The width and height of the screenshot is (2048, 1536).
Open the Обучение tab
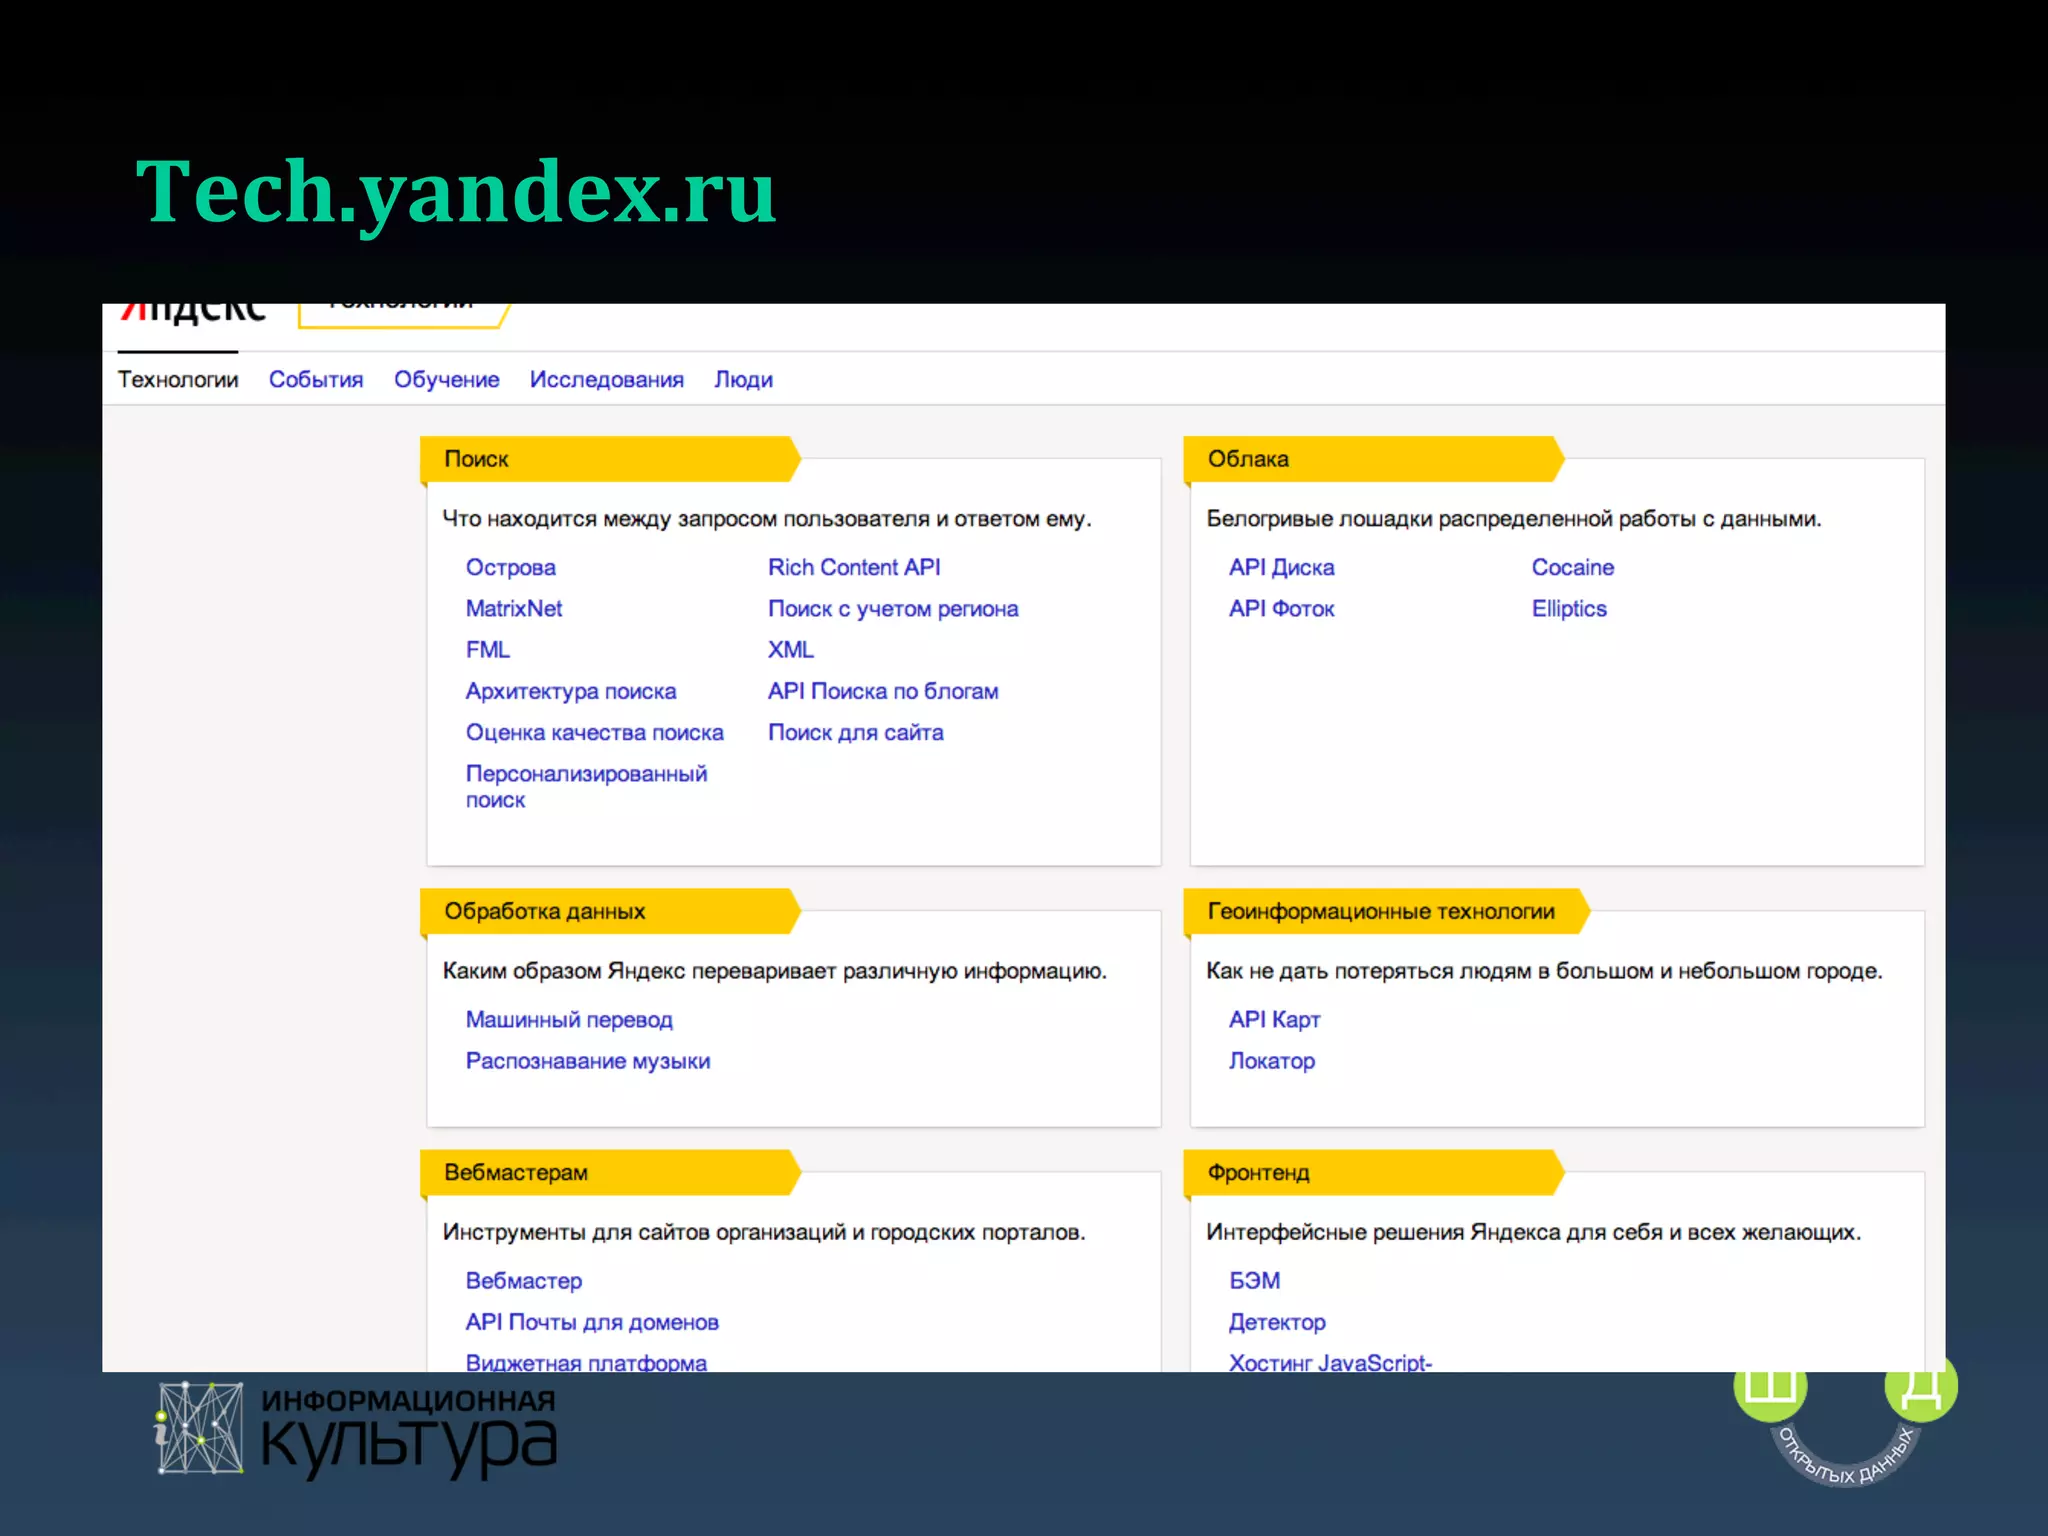446,380
